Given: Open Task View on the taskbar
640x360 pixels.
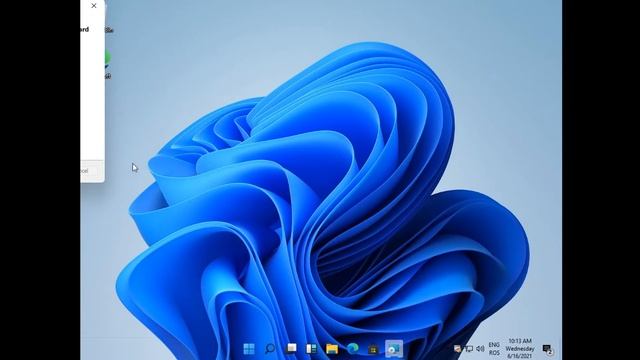Looking at the screenshot, I should (x=291, y=349).
